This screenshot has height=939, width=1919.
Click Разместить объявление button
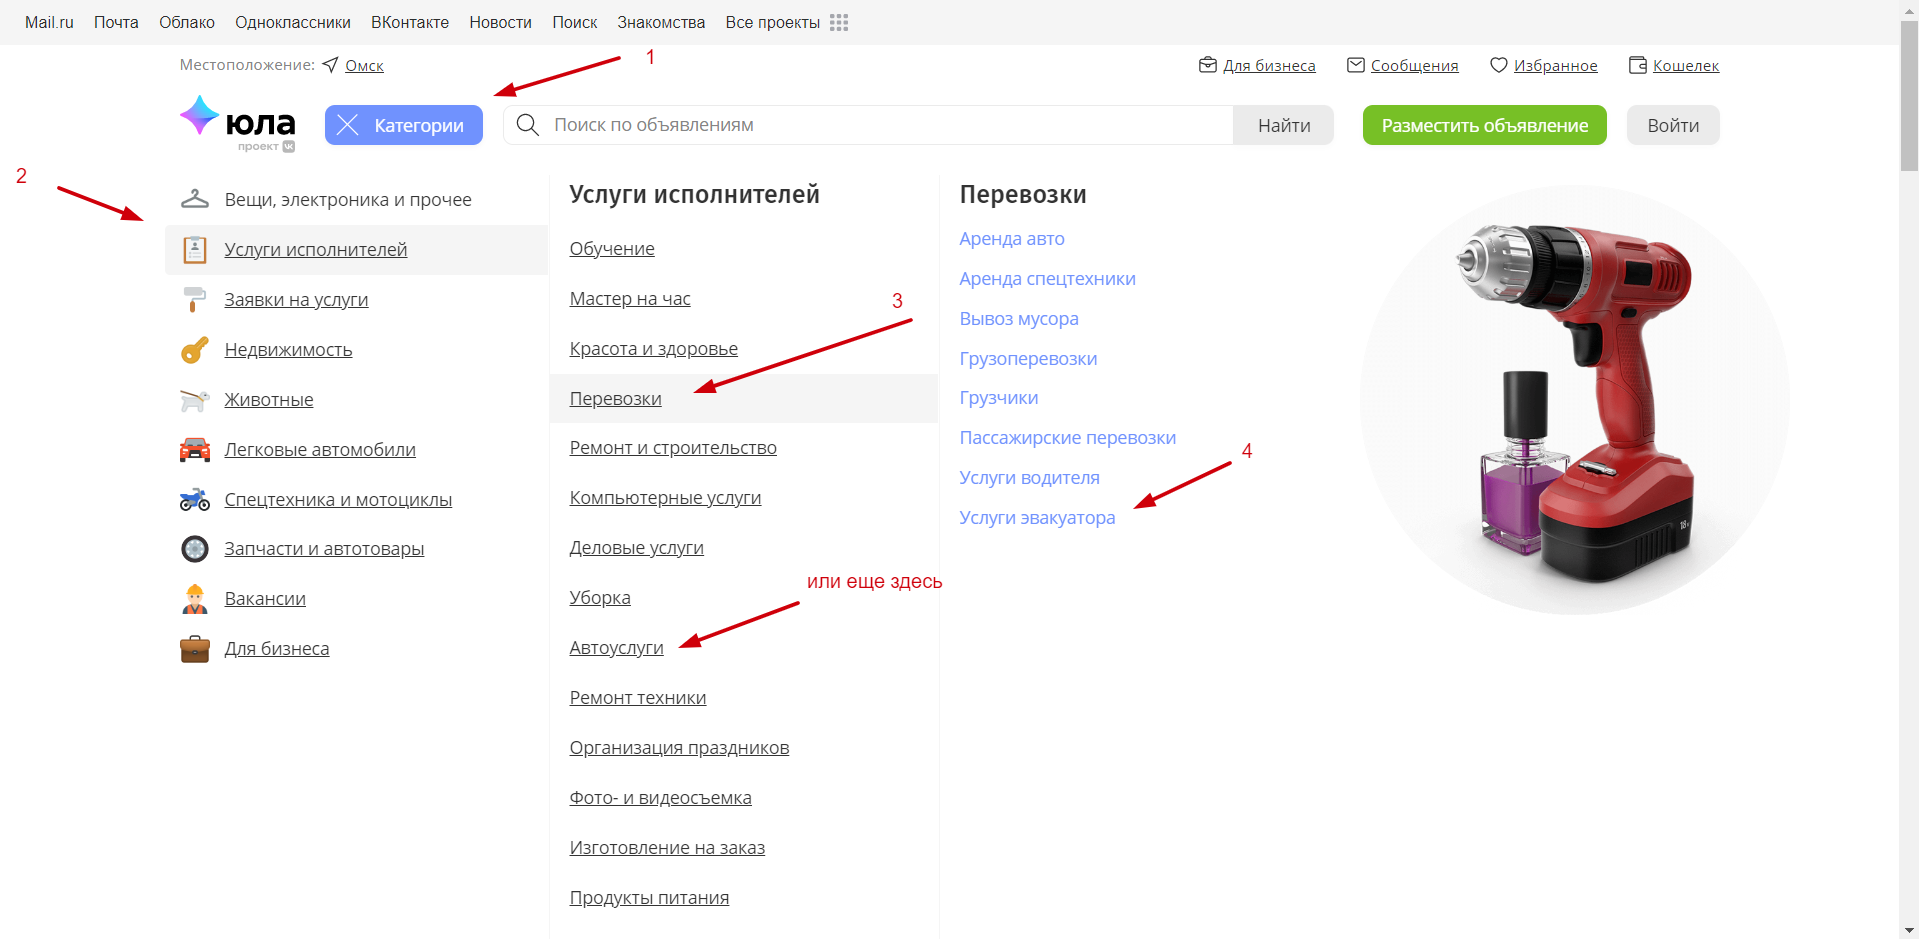point(1485,125)
